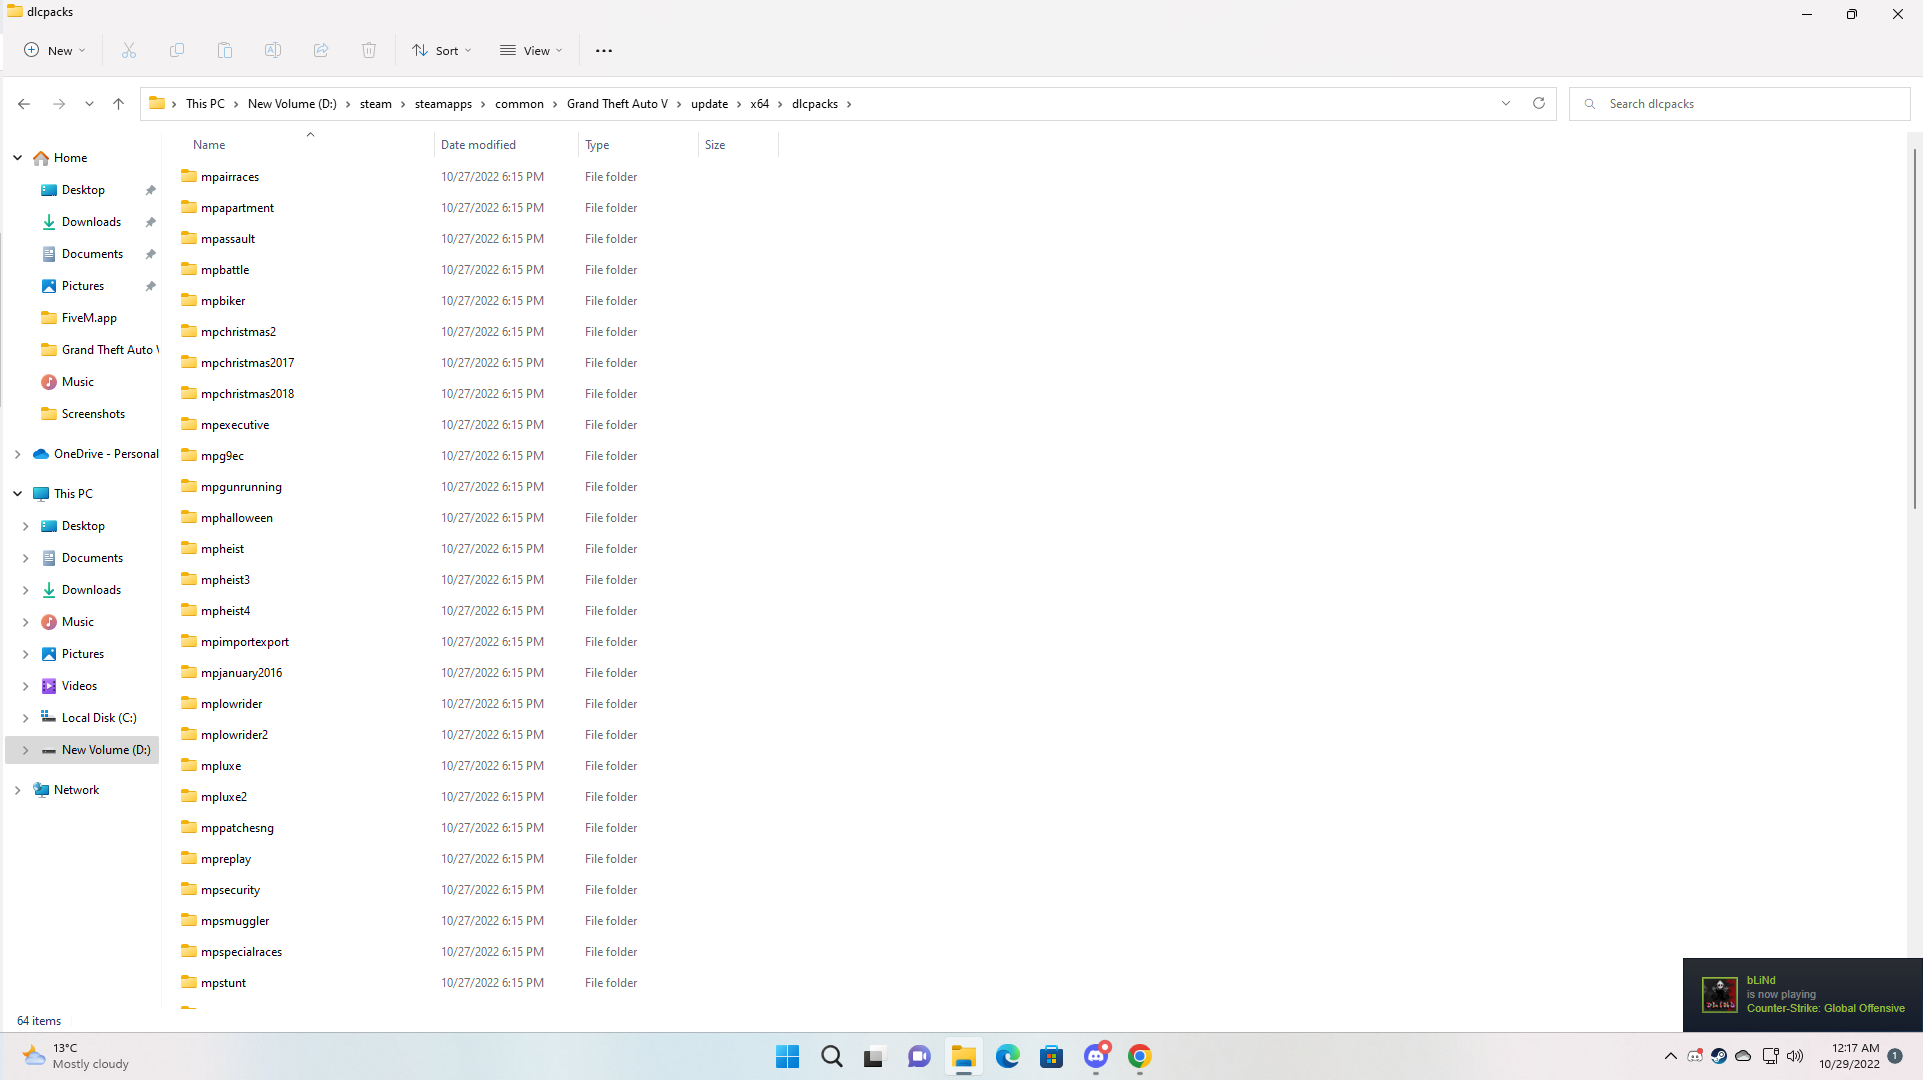Viewport: 1923px width, 1080px height.
Task: Click 'update' breadcrumb in address bar
Action: pos(709,104)
